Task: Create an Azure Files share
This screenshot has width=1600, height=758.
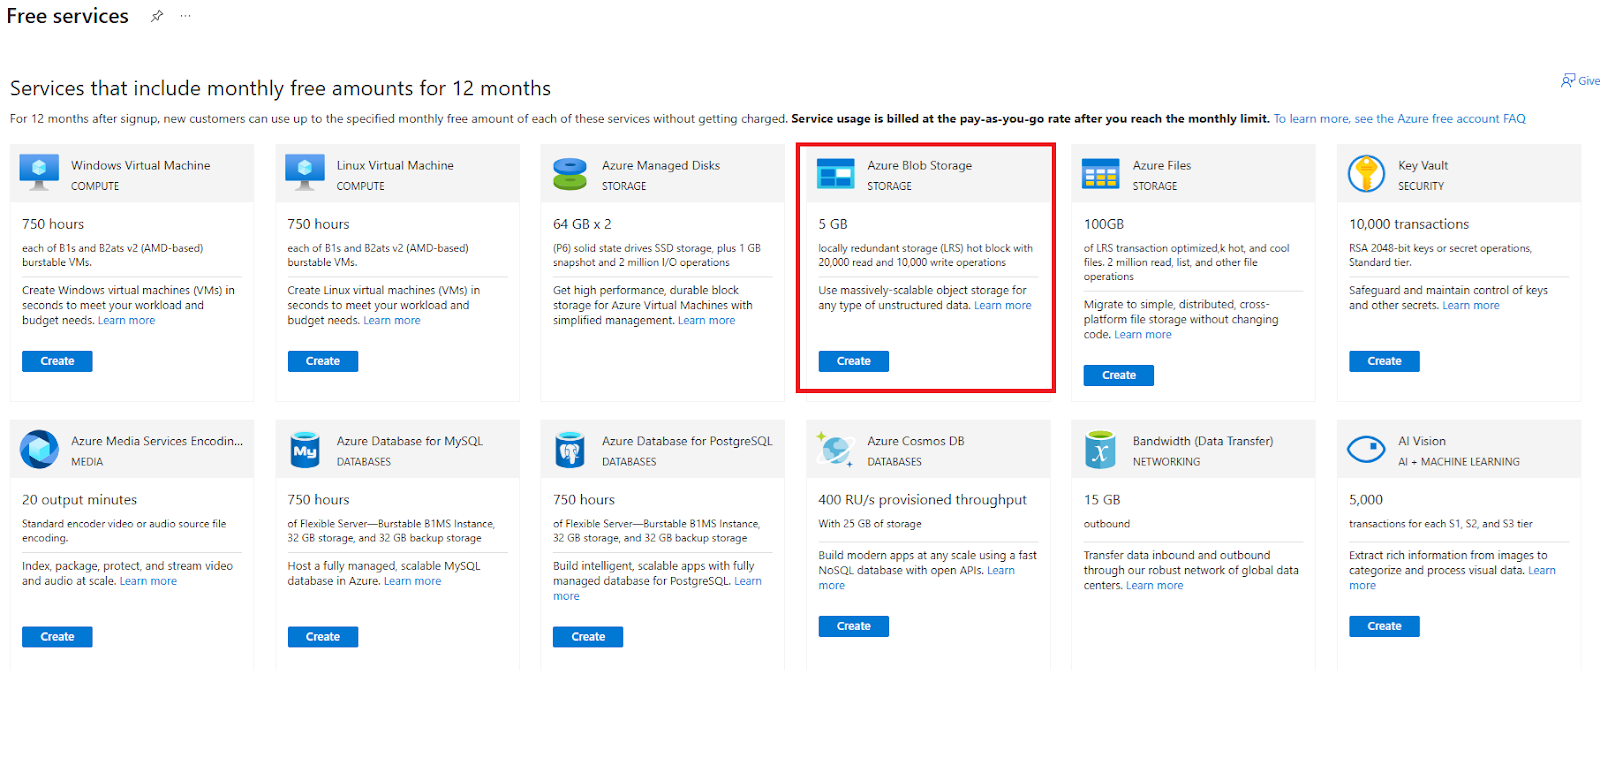Action: [x=1119, y=375]
